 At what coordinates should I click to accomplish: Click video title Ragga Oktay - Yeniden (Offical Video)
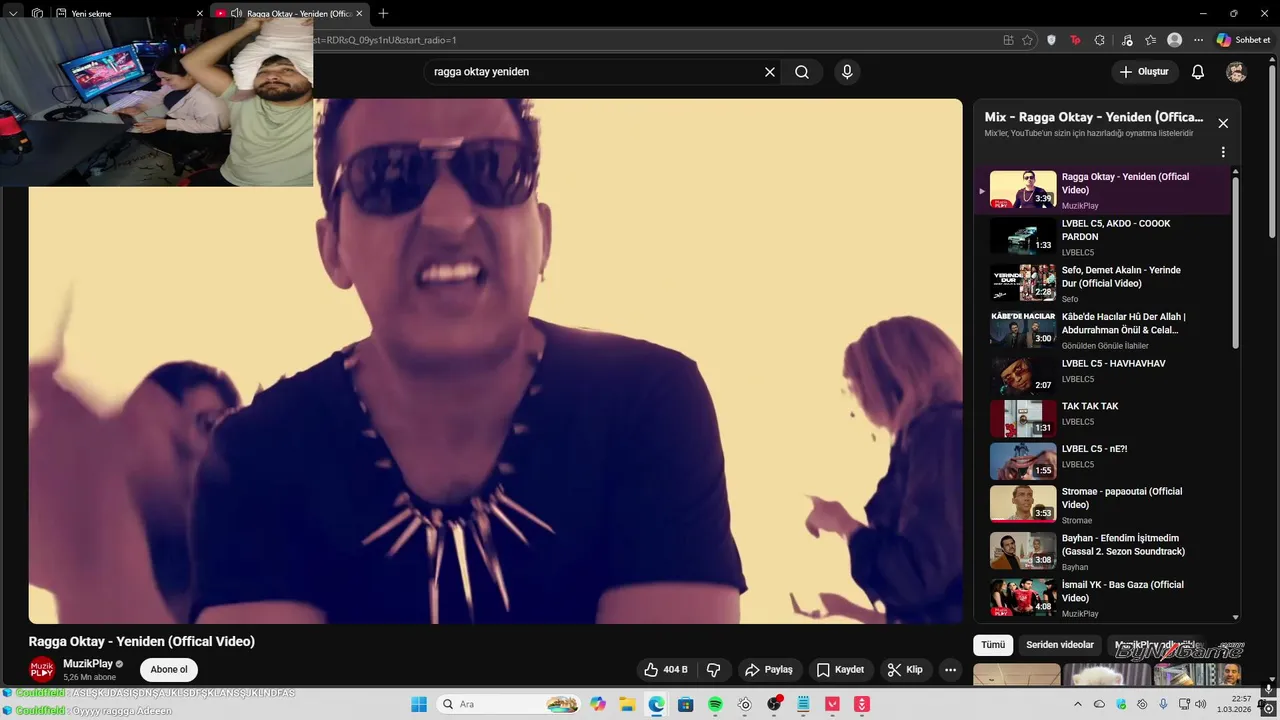pyautogui.click(x=142, y=641)
